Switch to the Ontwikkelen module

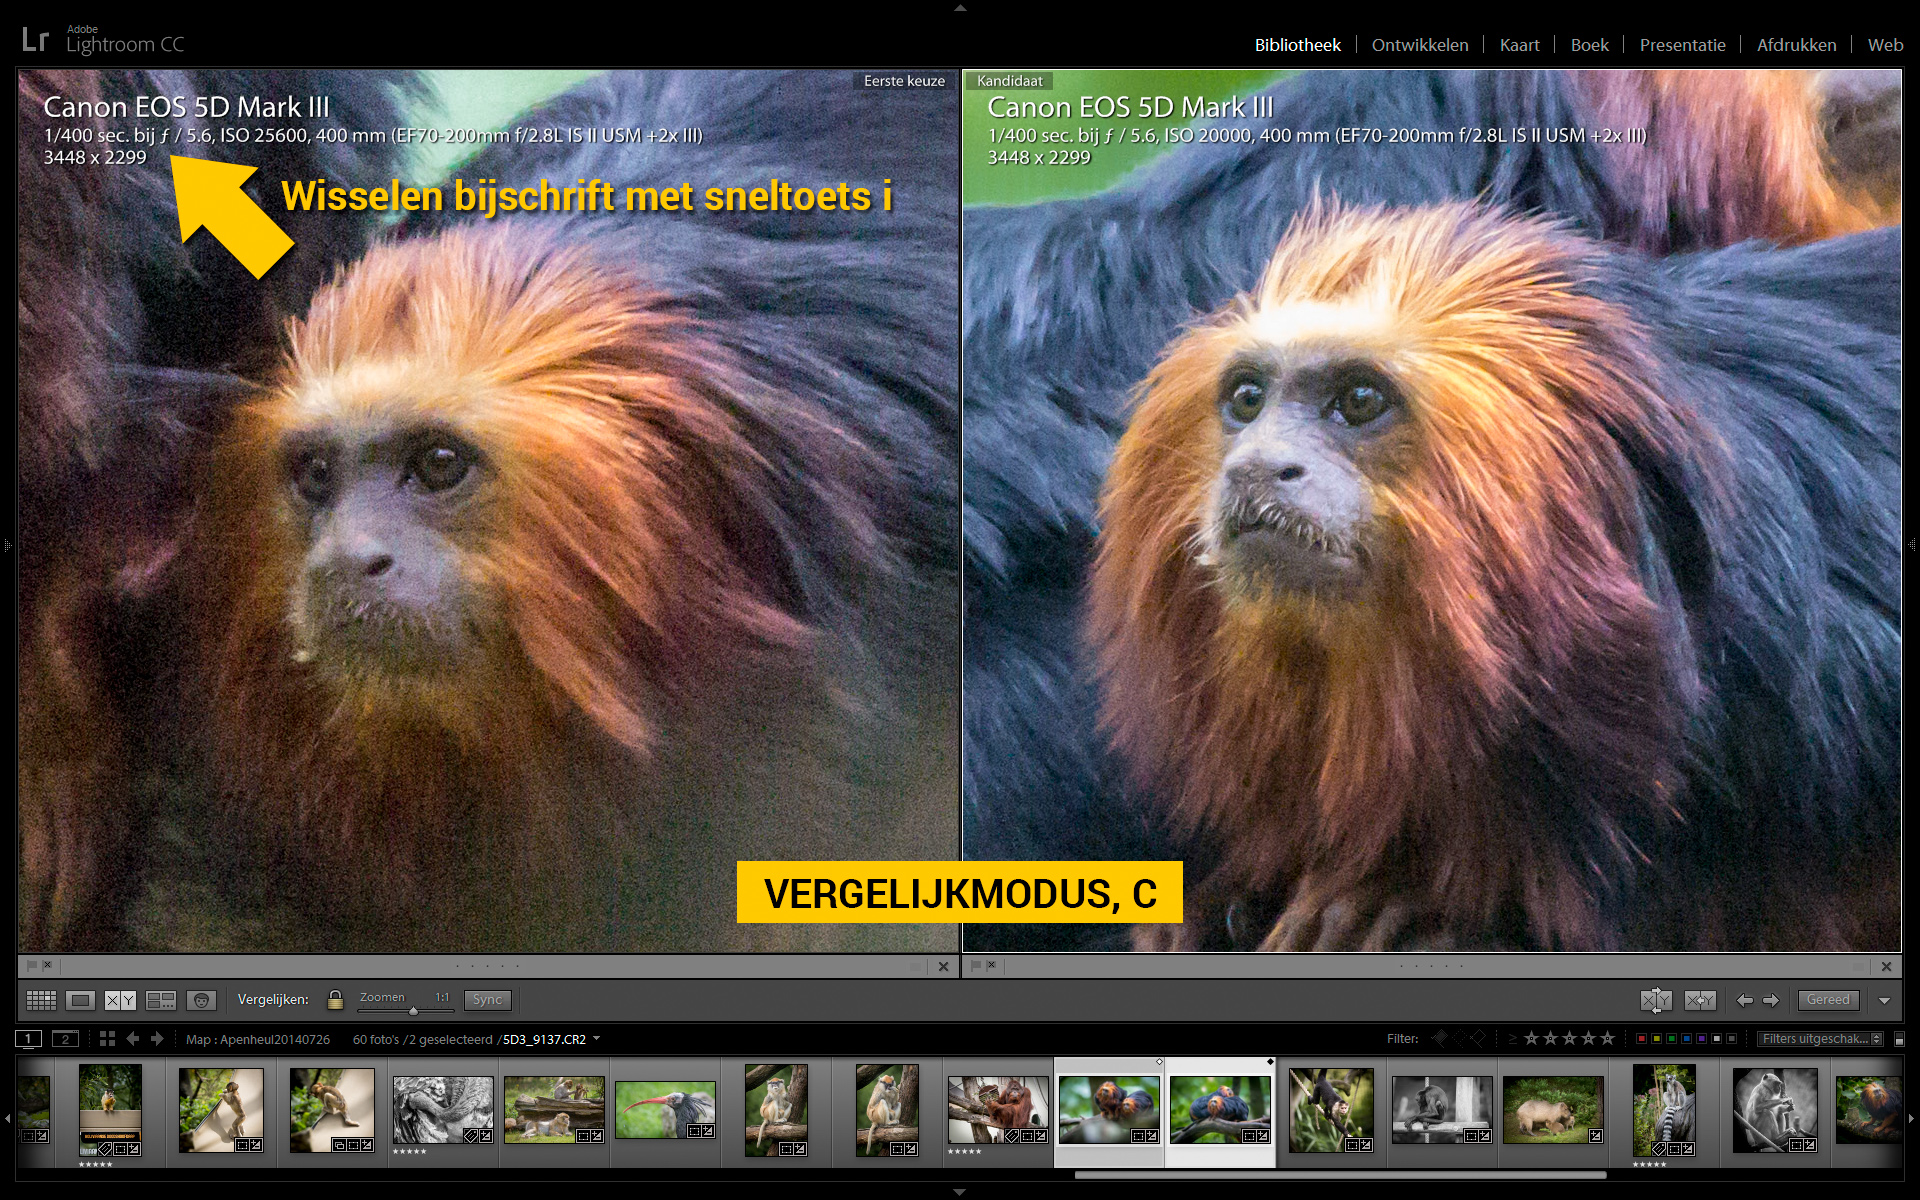coord(1420,44)
